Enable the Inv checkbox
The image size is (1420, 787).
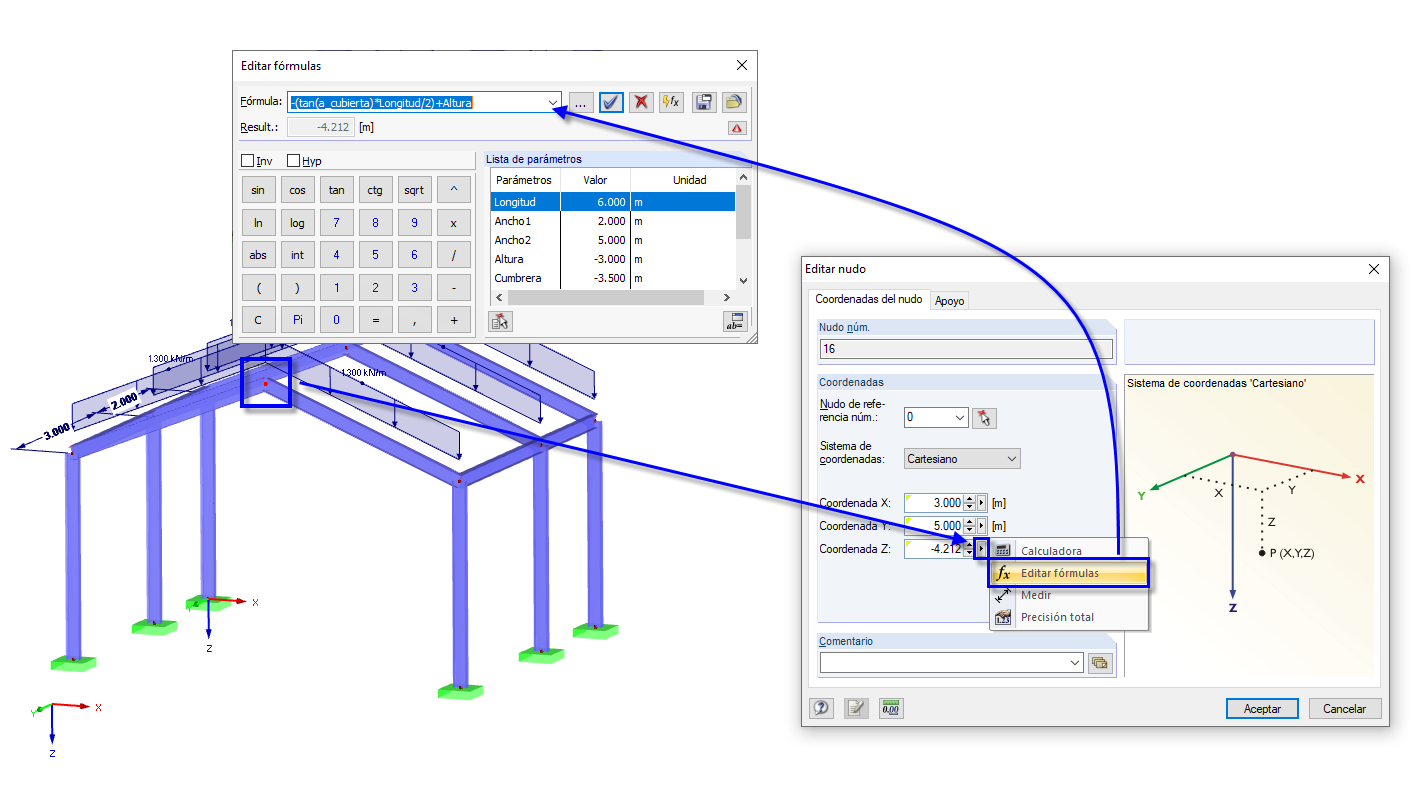click(246, 160)
